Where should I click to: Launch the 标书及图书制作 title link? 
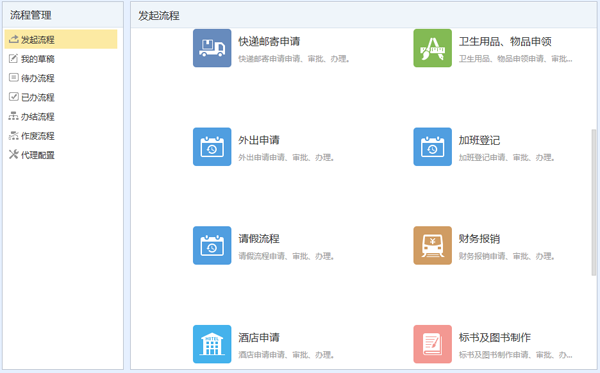495,337
